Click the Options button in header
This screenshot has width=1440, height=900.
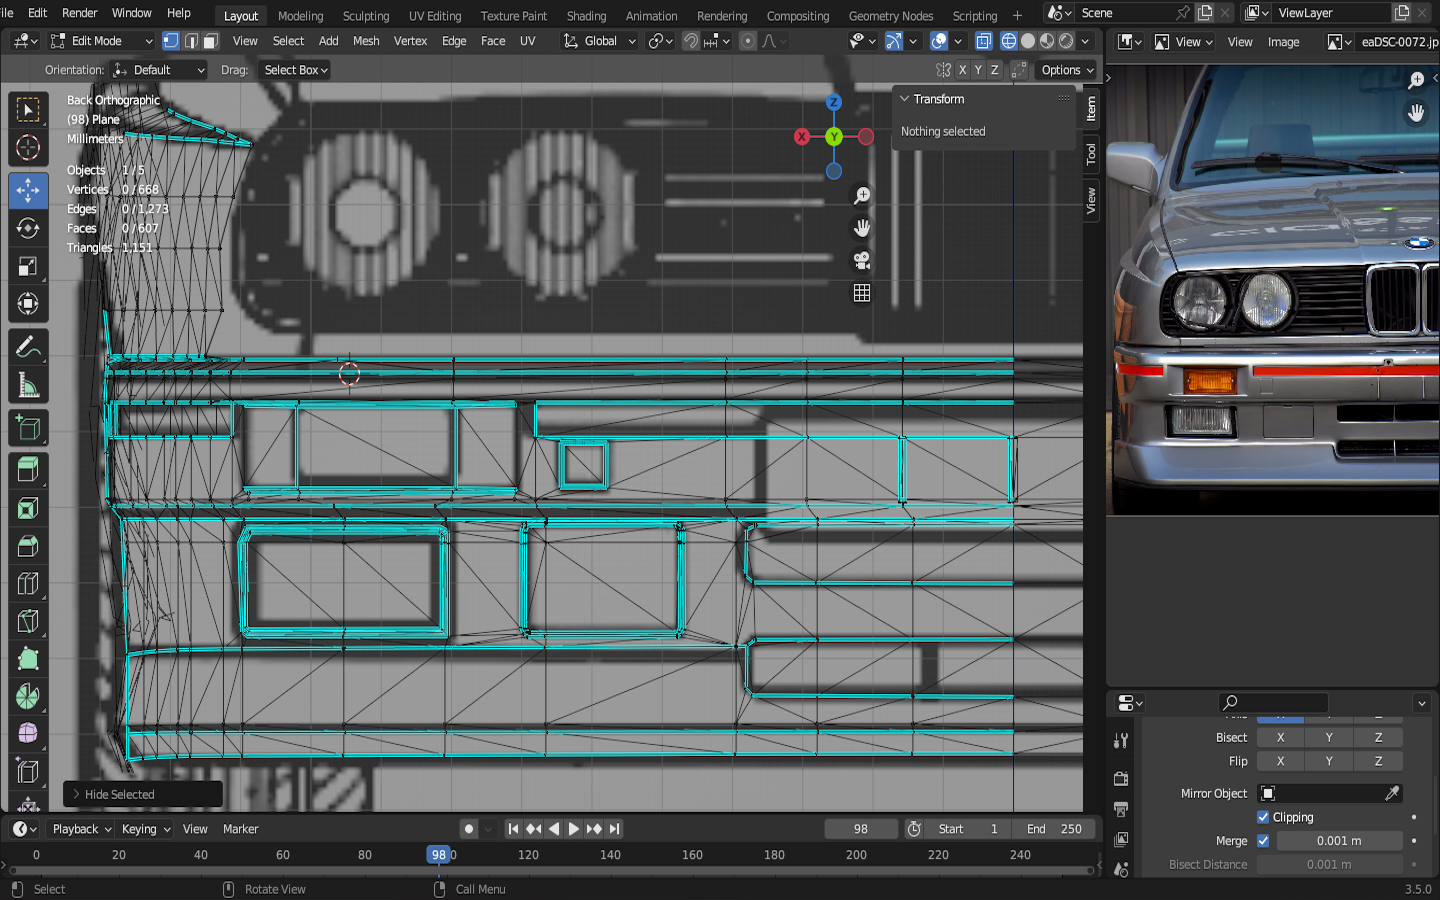[1067, 70]
